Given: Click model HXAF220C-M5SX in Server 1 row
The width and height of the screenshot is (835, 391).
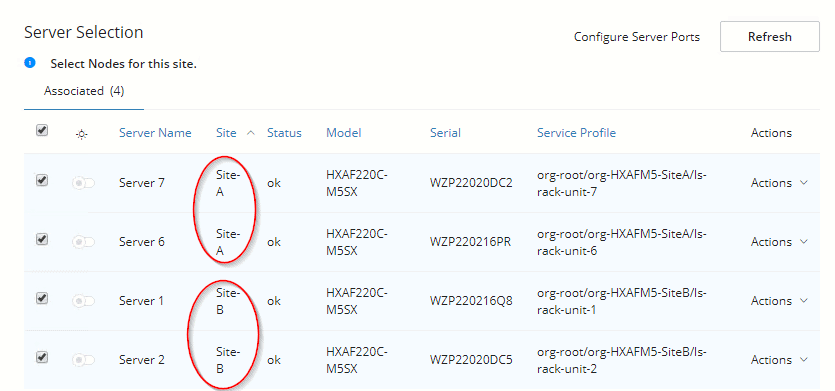Looking at the screenshot, I should (357, 301).
